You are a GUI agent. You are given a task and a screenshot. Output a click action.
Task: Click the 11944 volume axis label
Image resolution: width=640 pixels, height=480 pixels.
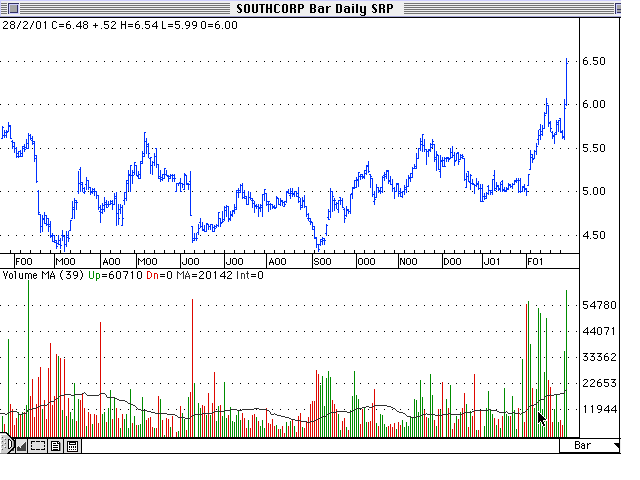pyautogui.click(x=599, y=409)
